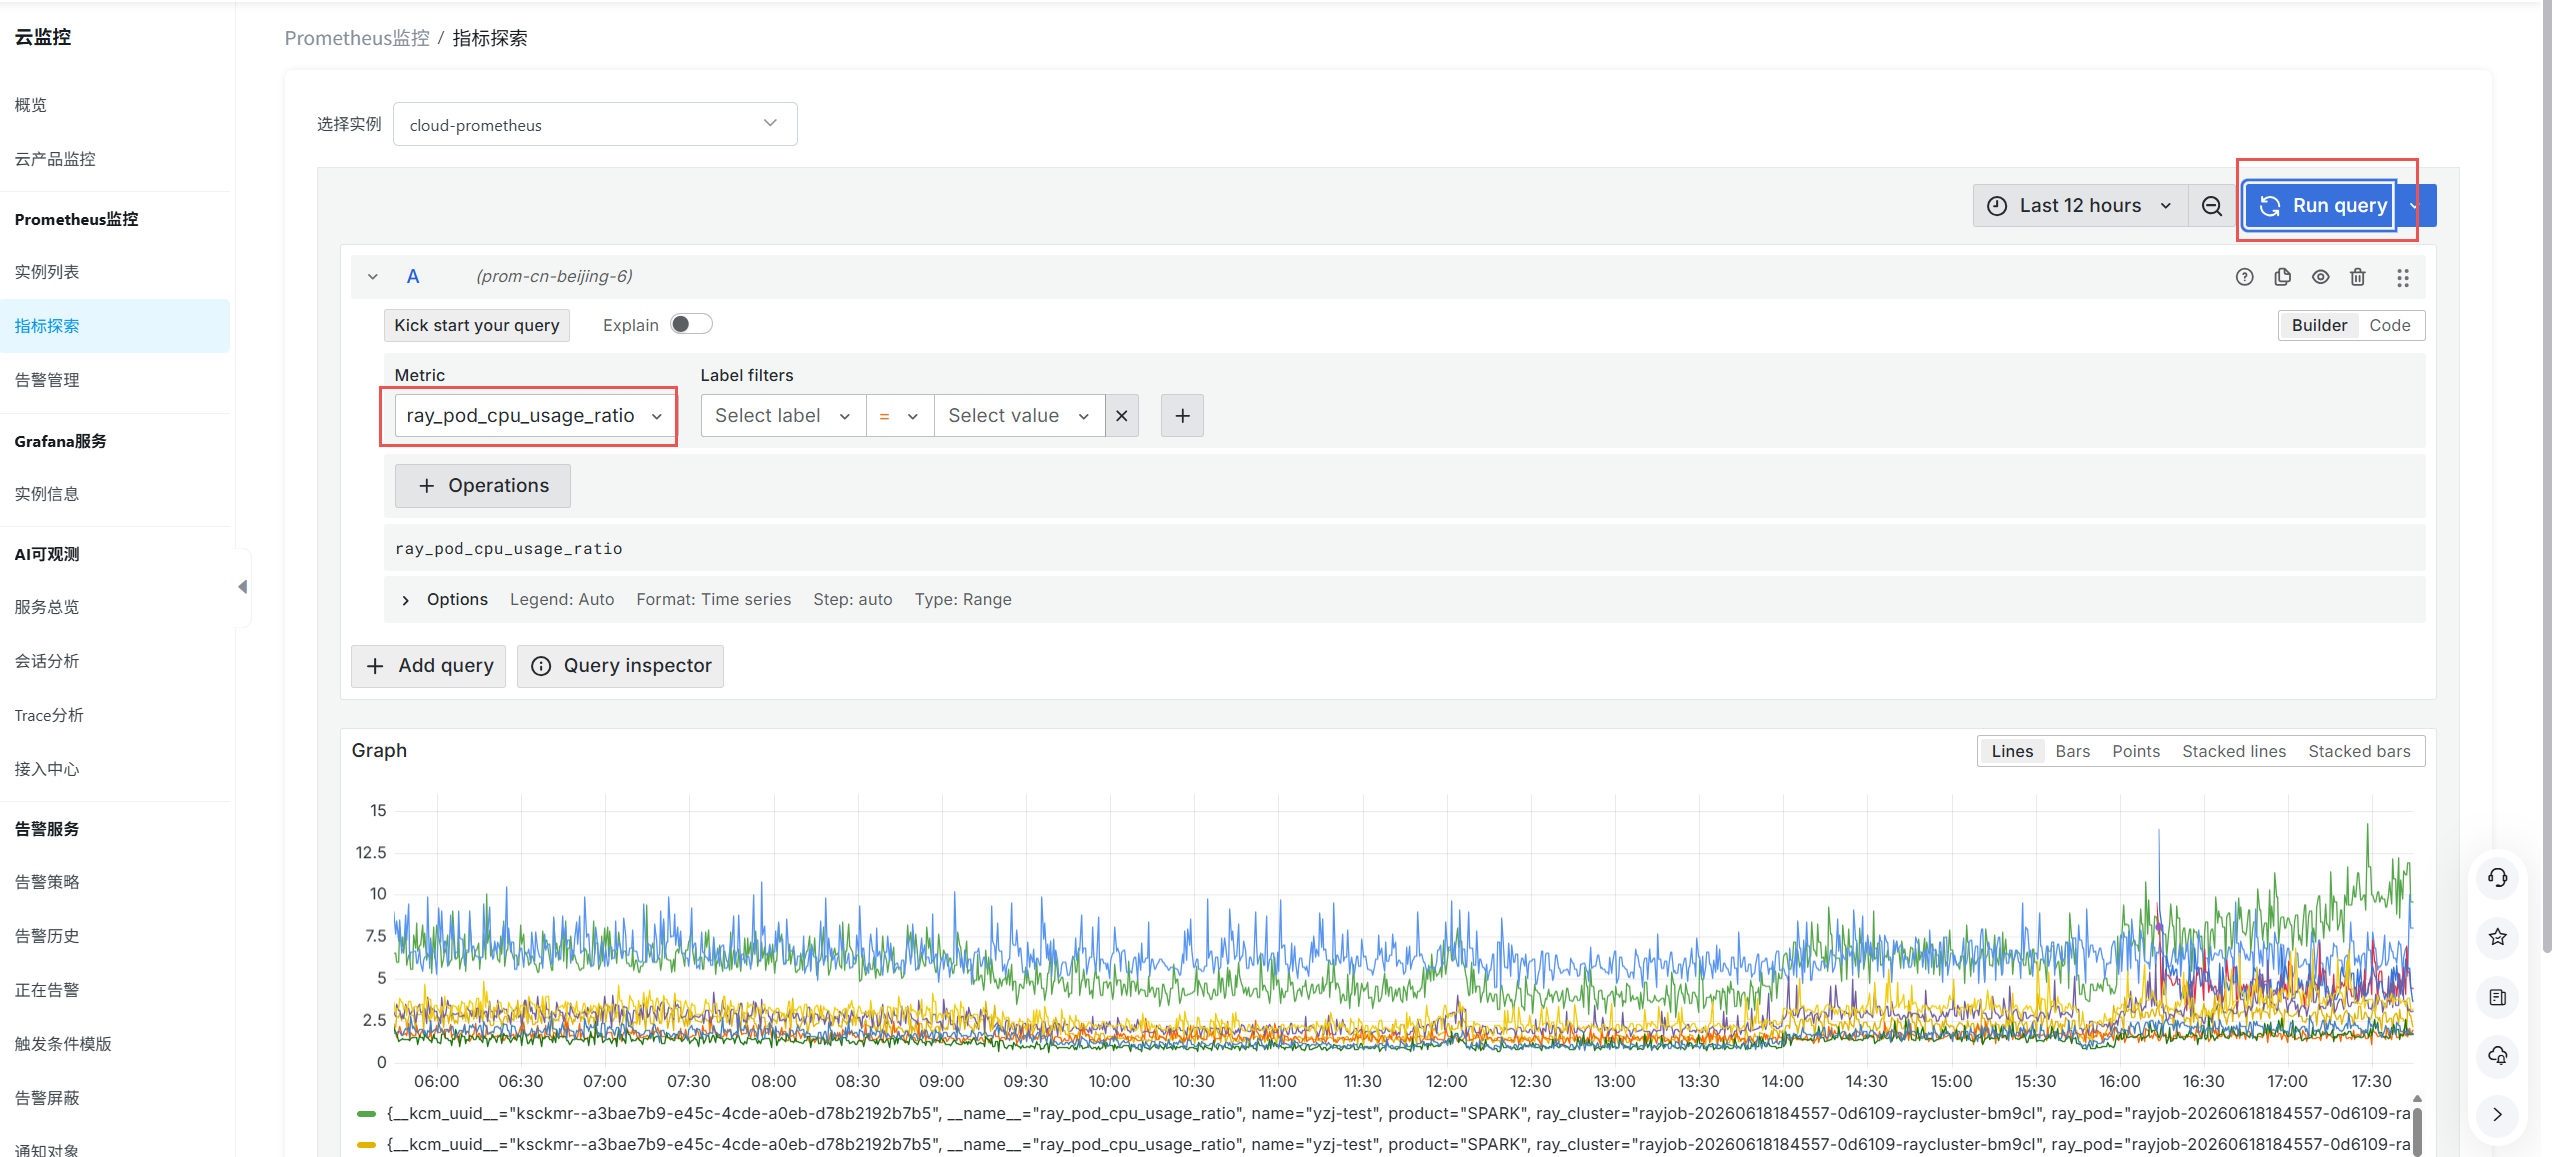2553x1157 pixels.
Task: Collapse query A with the chevron
Action: pos(373,277)
